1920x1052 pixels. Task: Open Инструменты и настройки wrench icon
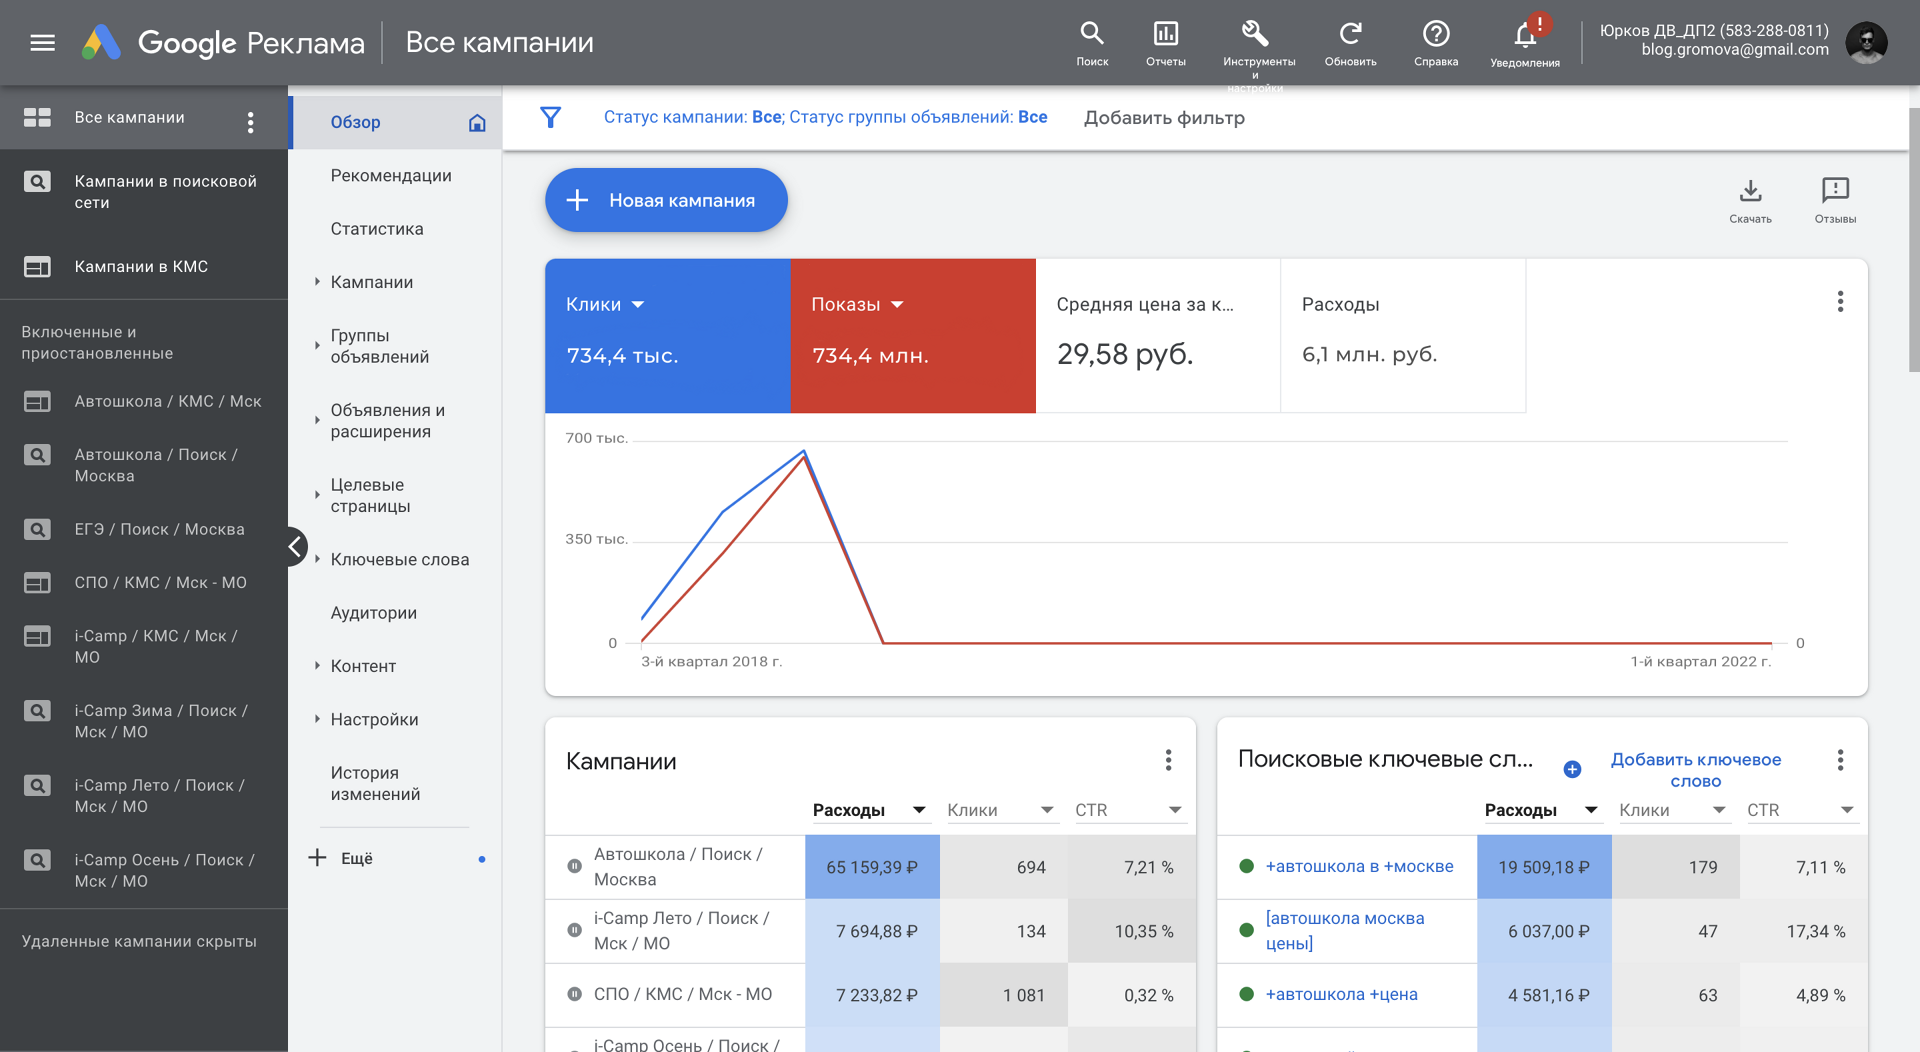(x=1255, y=34)
